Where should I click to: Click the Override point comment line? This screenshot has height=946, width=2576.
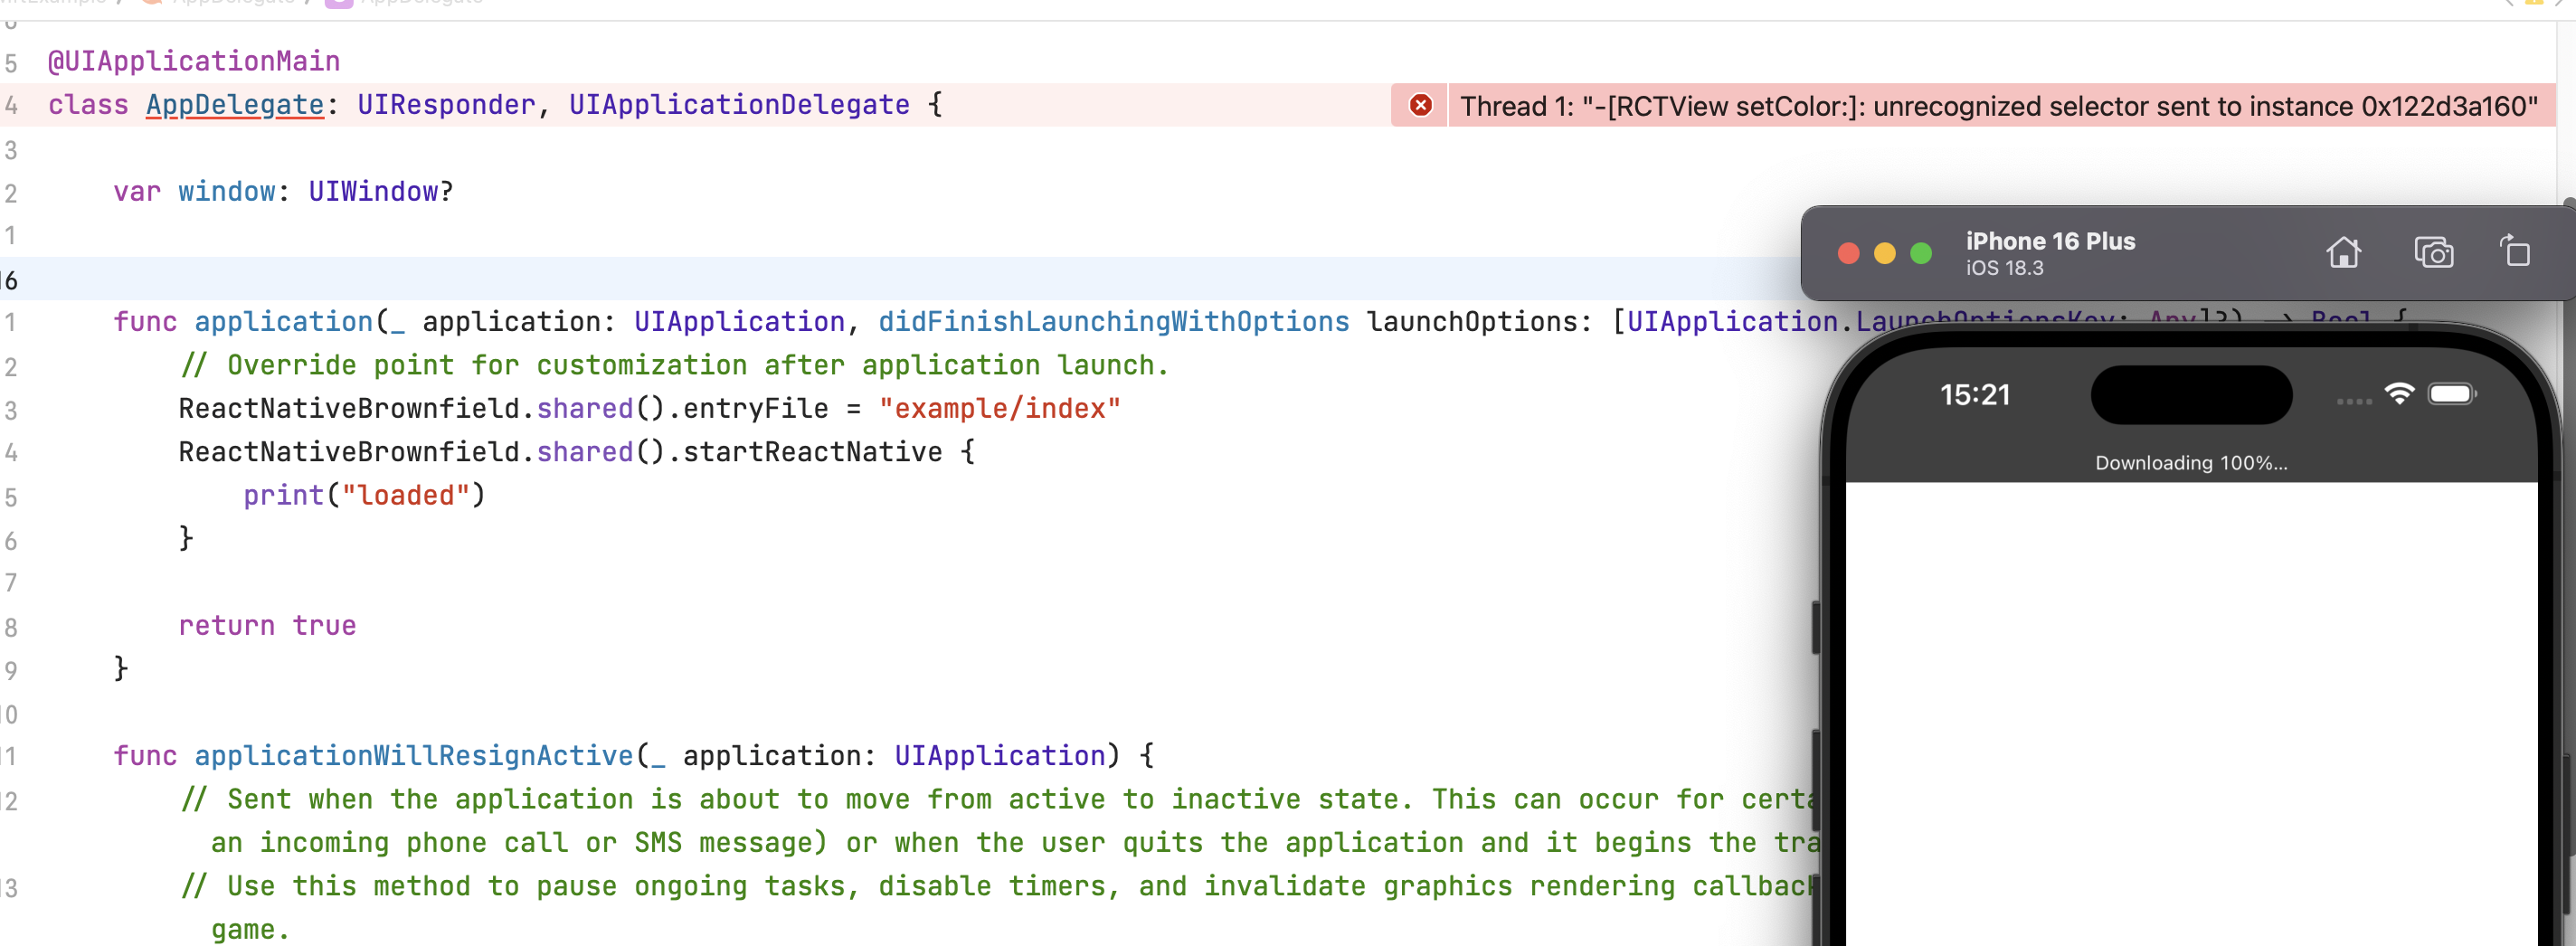(x=674, y=365)
